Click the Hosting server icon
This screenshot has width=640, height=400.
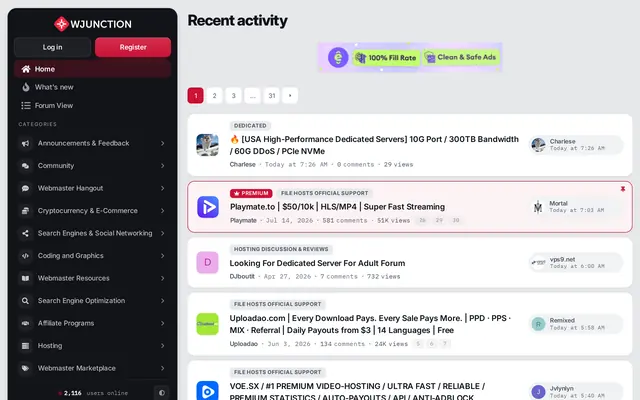point(25,346)
